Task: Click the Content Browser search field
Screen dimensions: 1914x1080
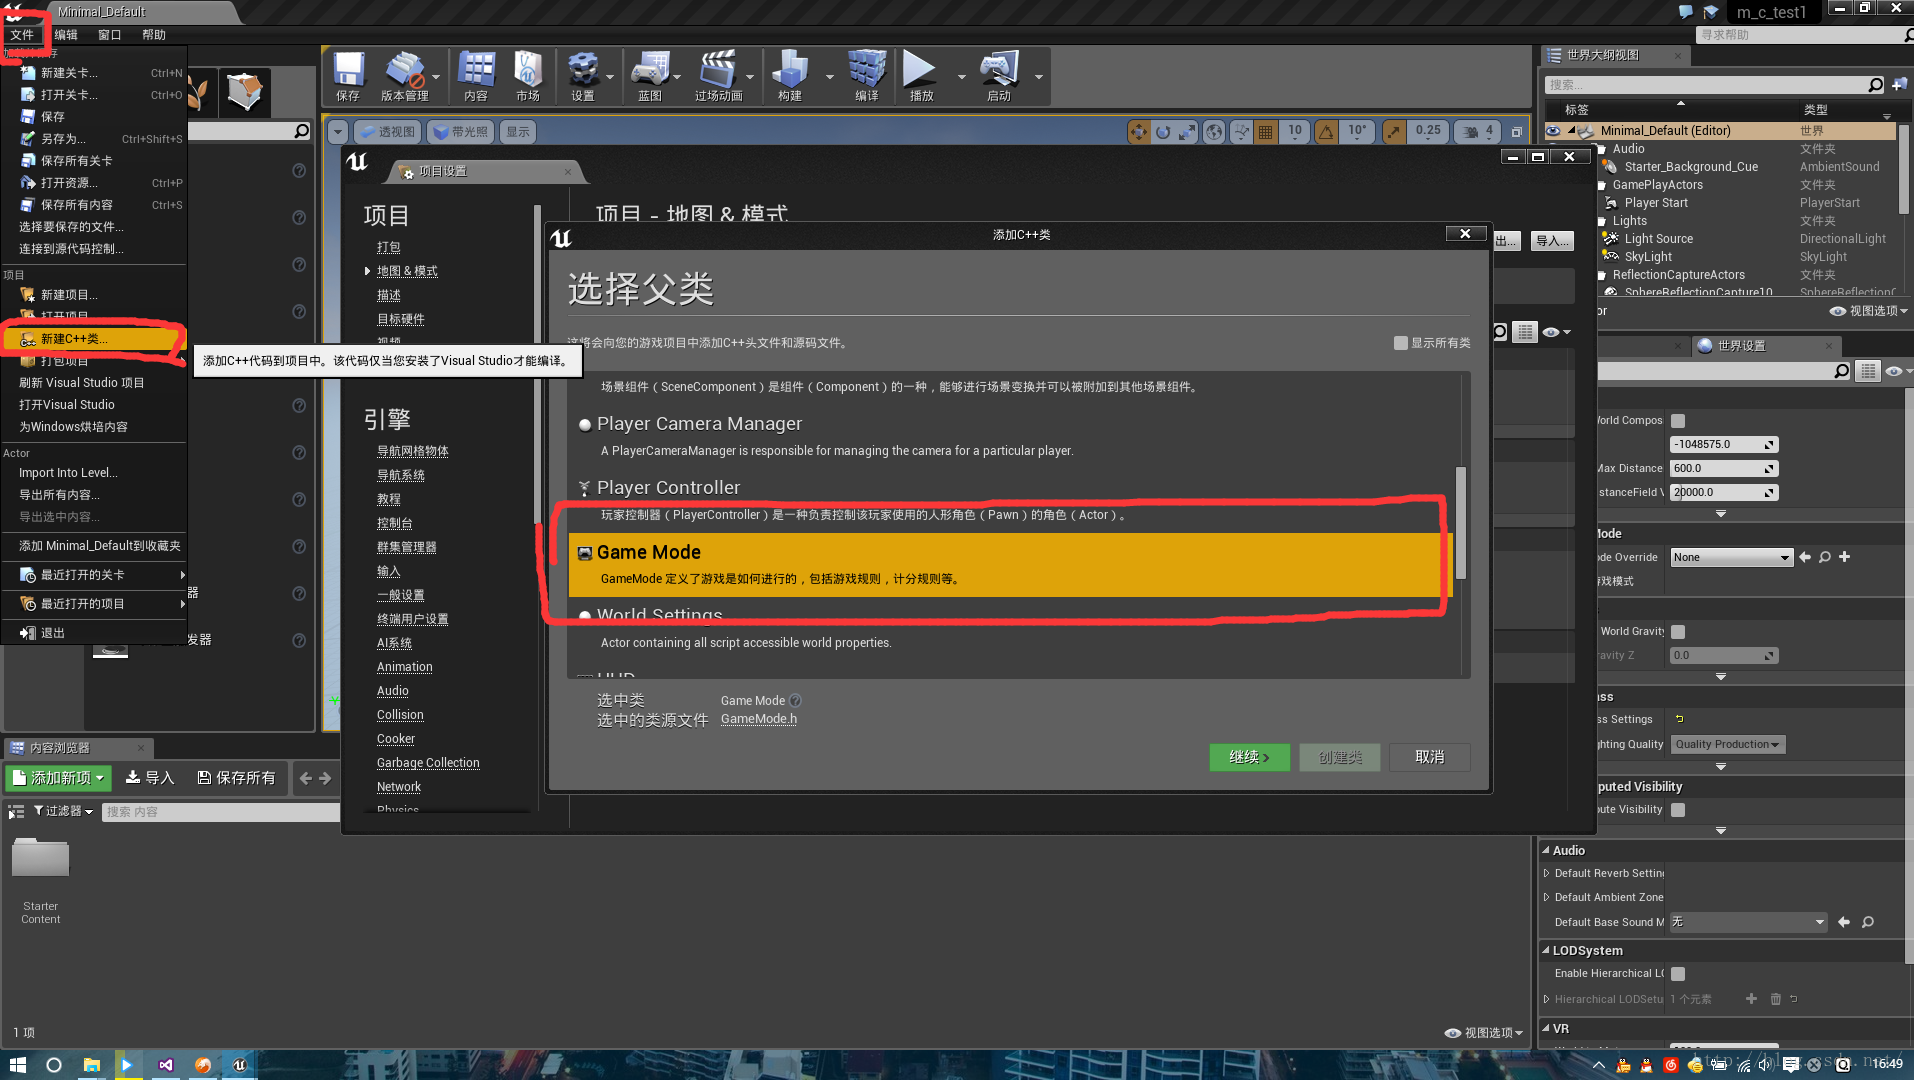Action: click(220, 812)
